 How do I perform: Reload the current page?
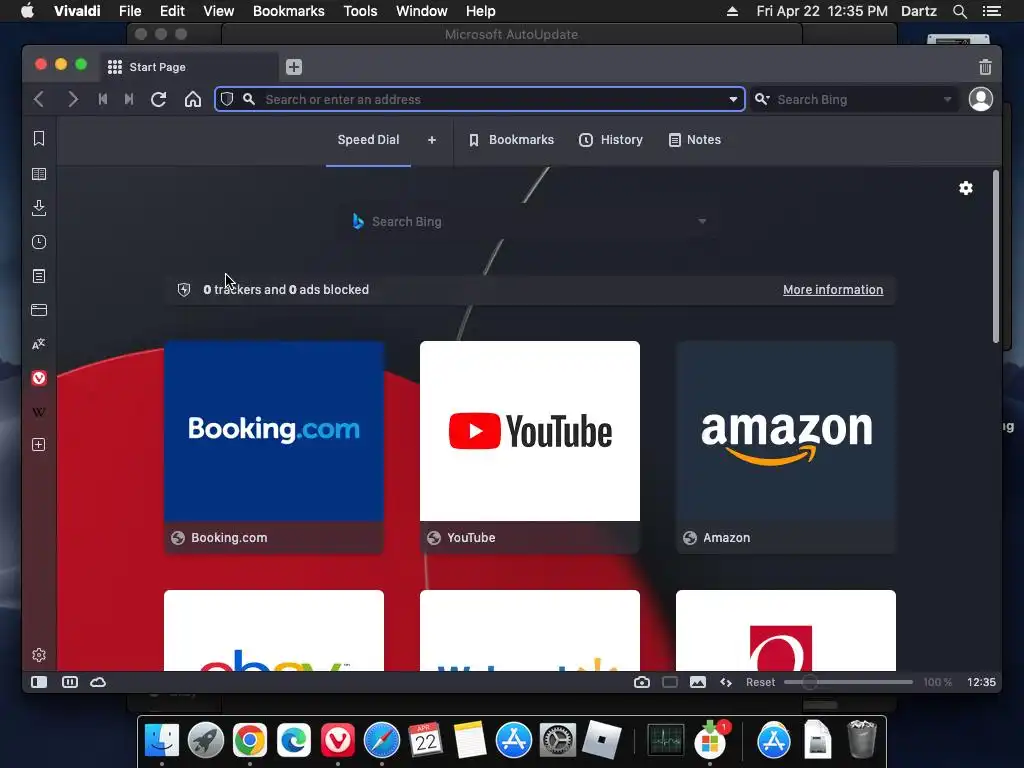point(159,99)
